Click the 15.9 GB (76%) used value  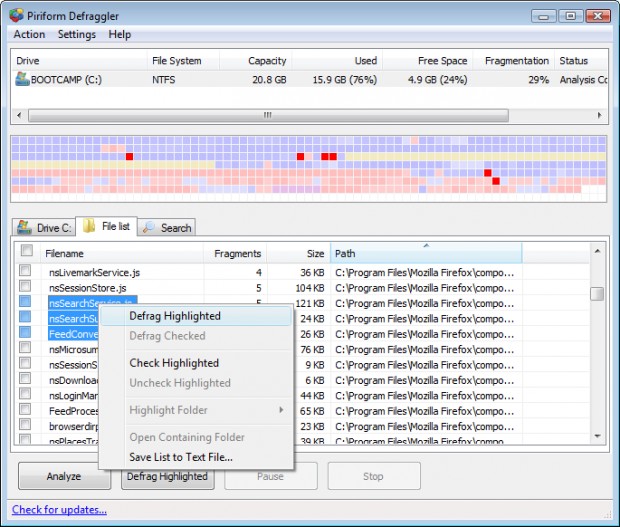coord(345,80)
